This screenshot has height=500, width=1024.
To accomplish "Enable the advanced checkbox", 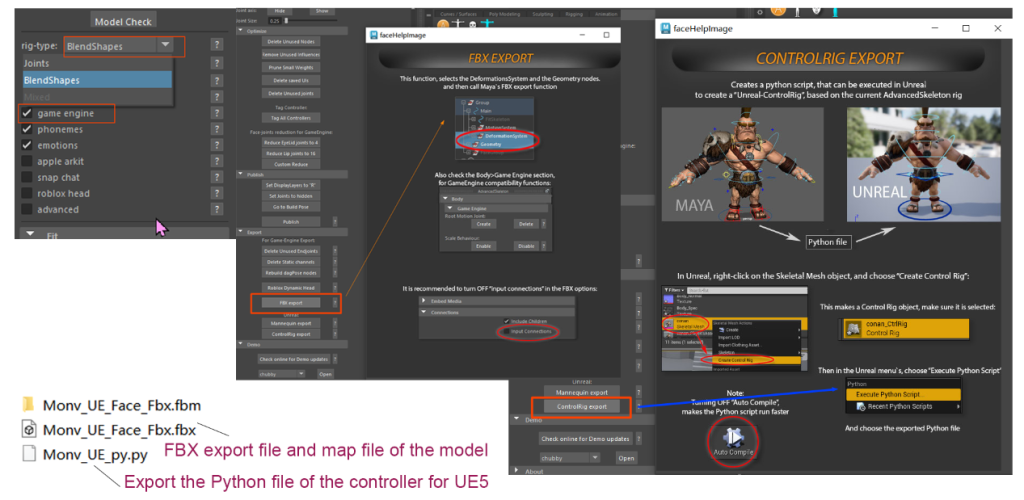I will pos(27,210).
